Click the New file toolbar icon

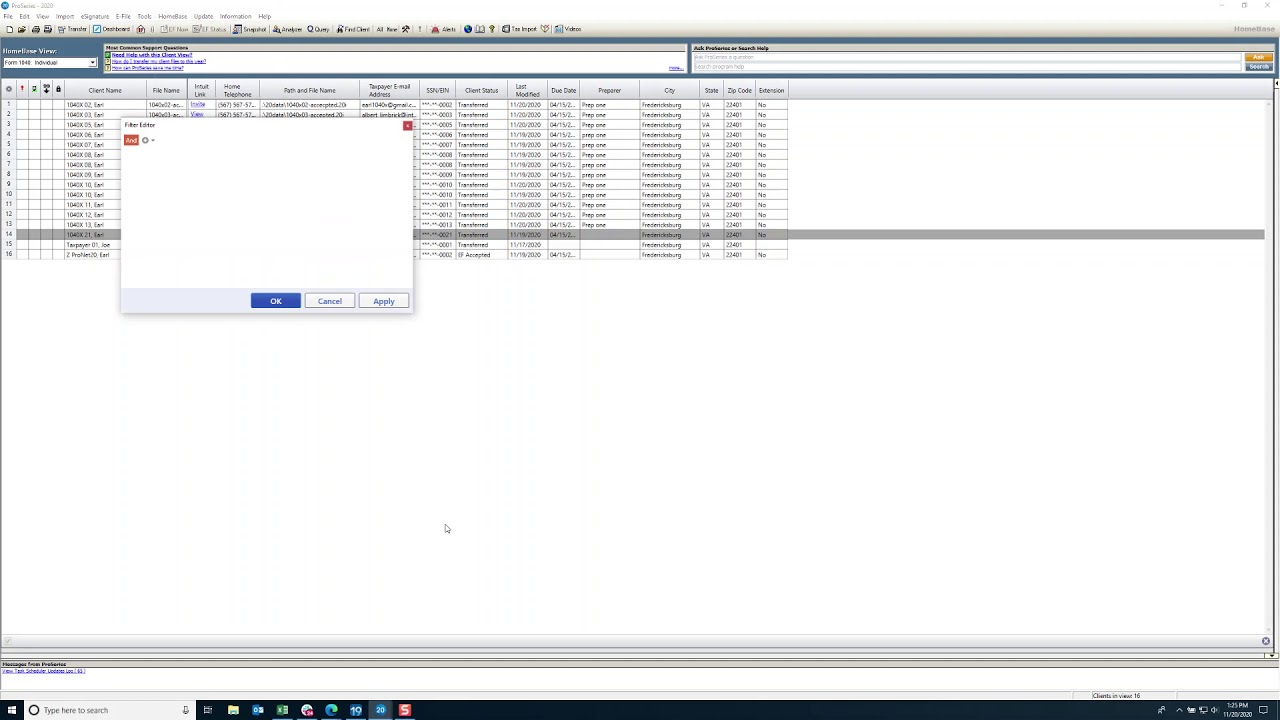(x=9, y=29)
